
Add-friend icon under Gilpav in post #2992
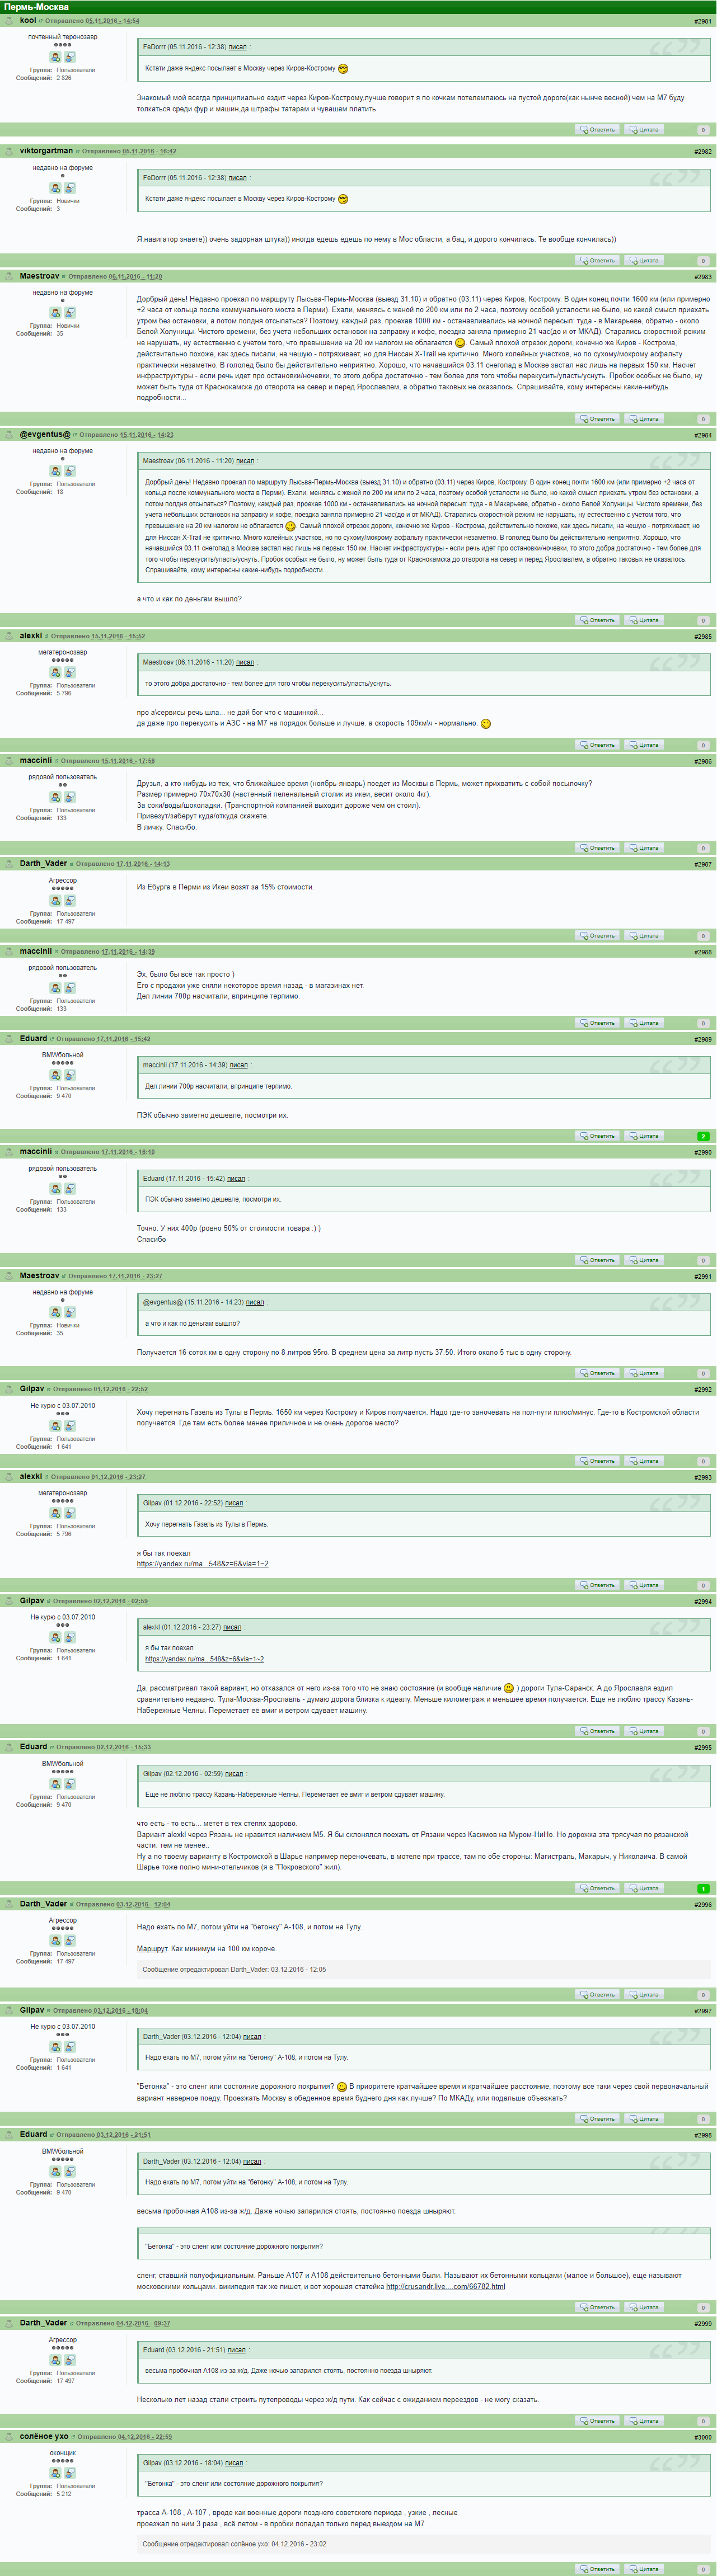click(x=56, y=1426)
